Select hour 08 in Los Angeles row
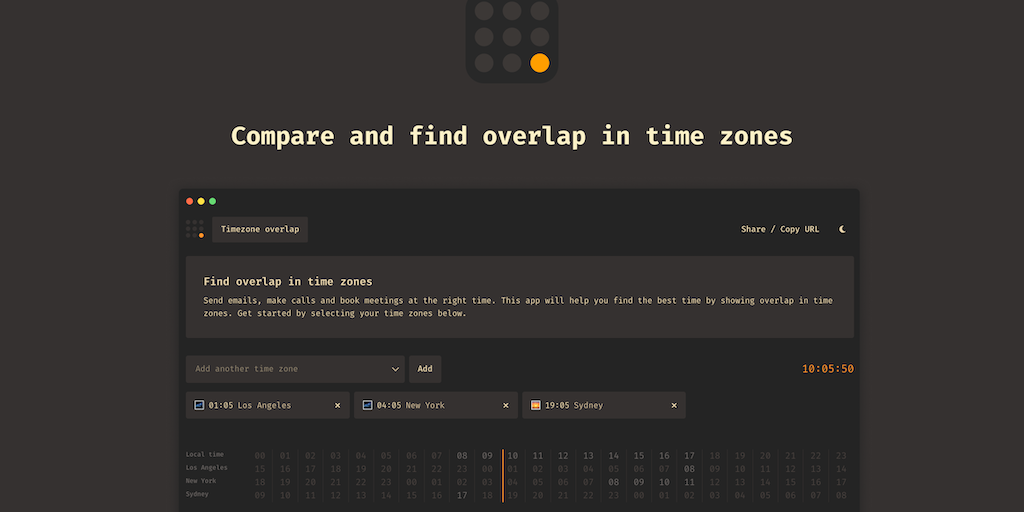The image size is (1024, 512). [690, 469]
